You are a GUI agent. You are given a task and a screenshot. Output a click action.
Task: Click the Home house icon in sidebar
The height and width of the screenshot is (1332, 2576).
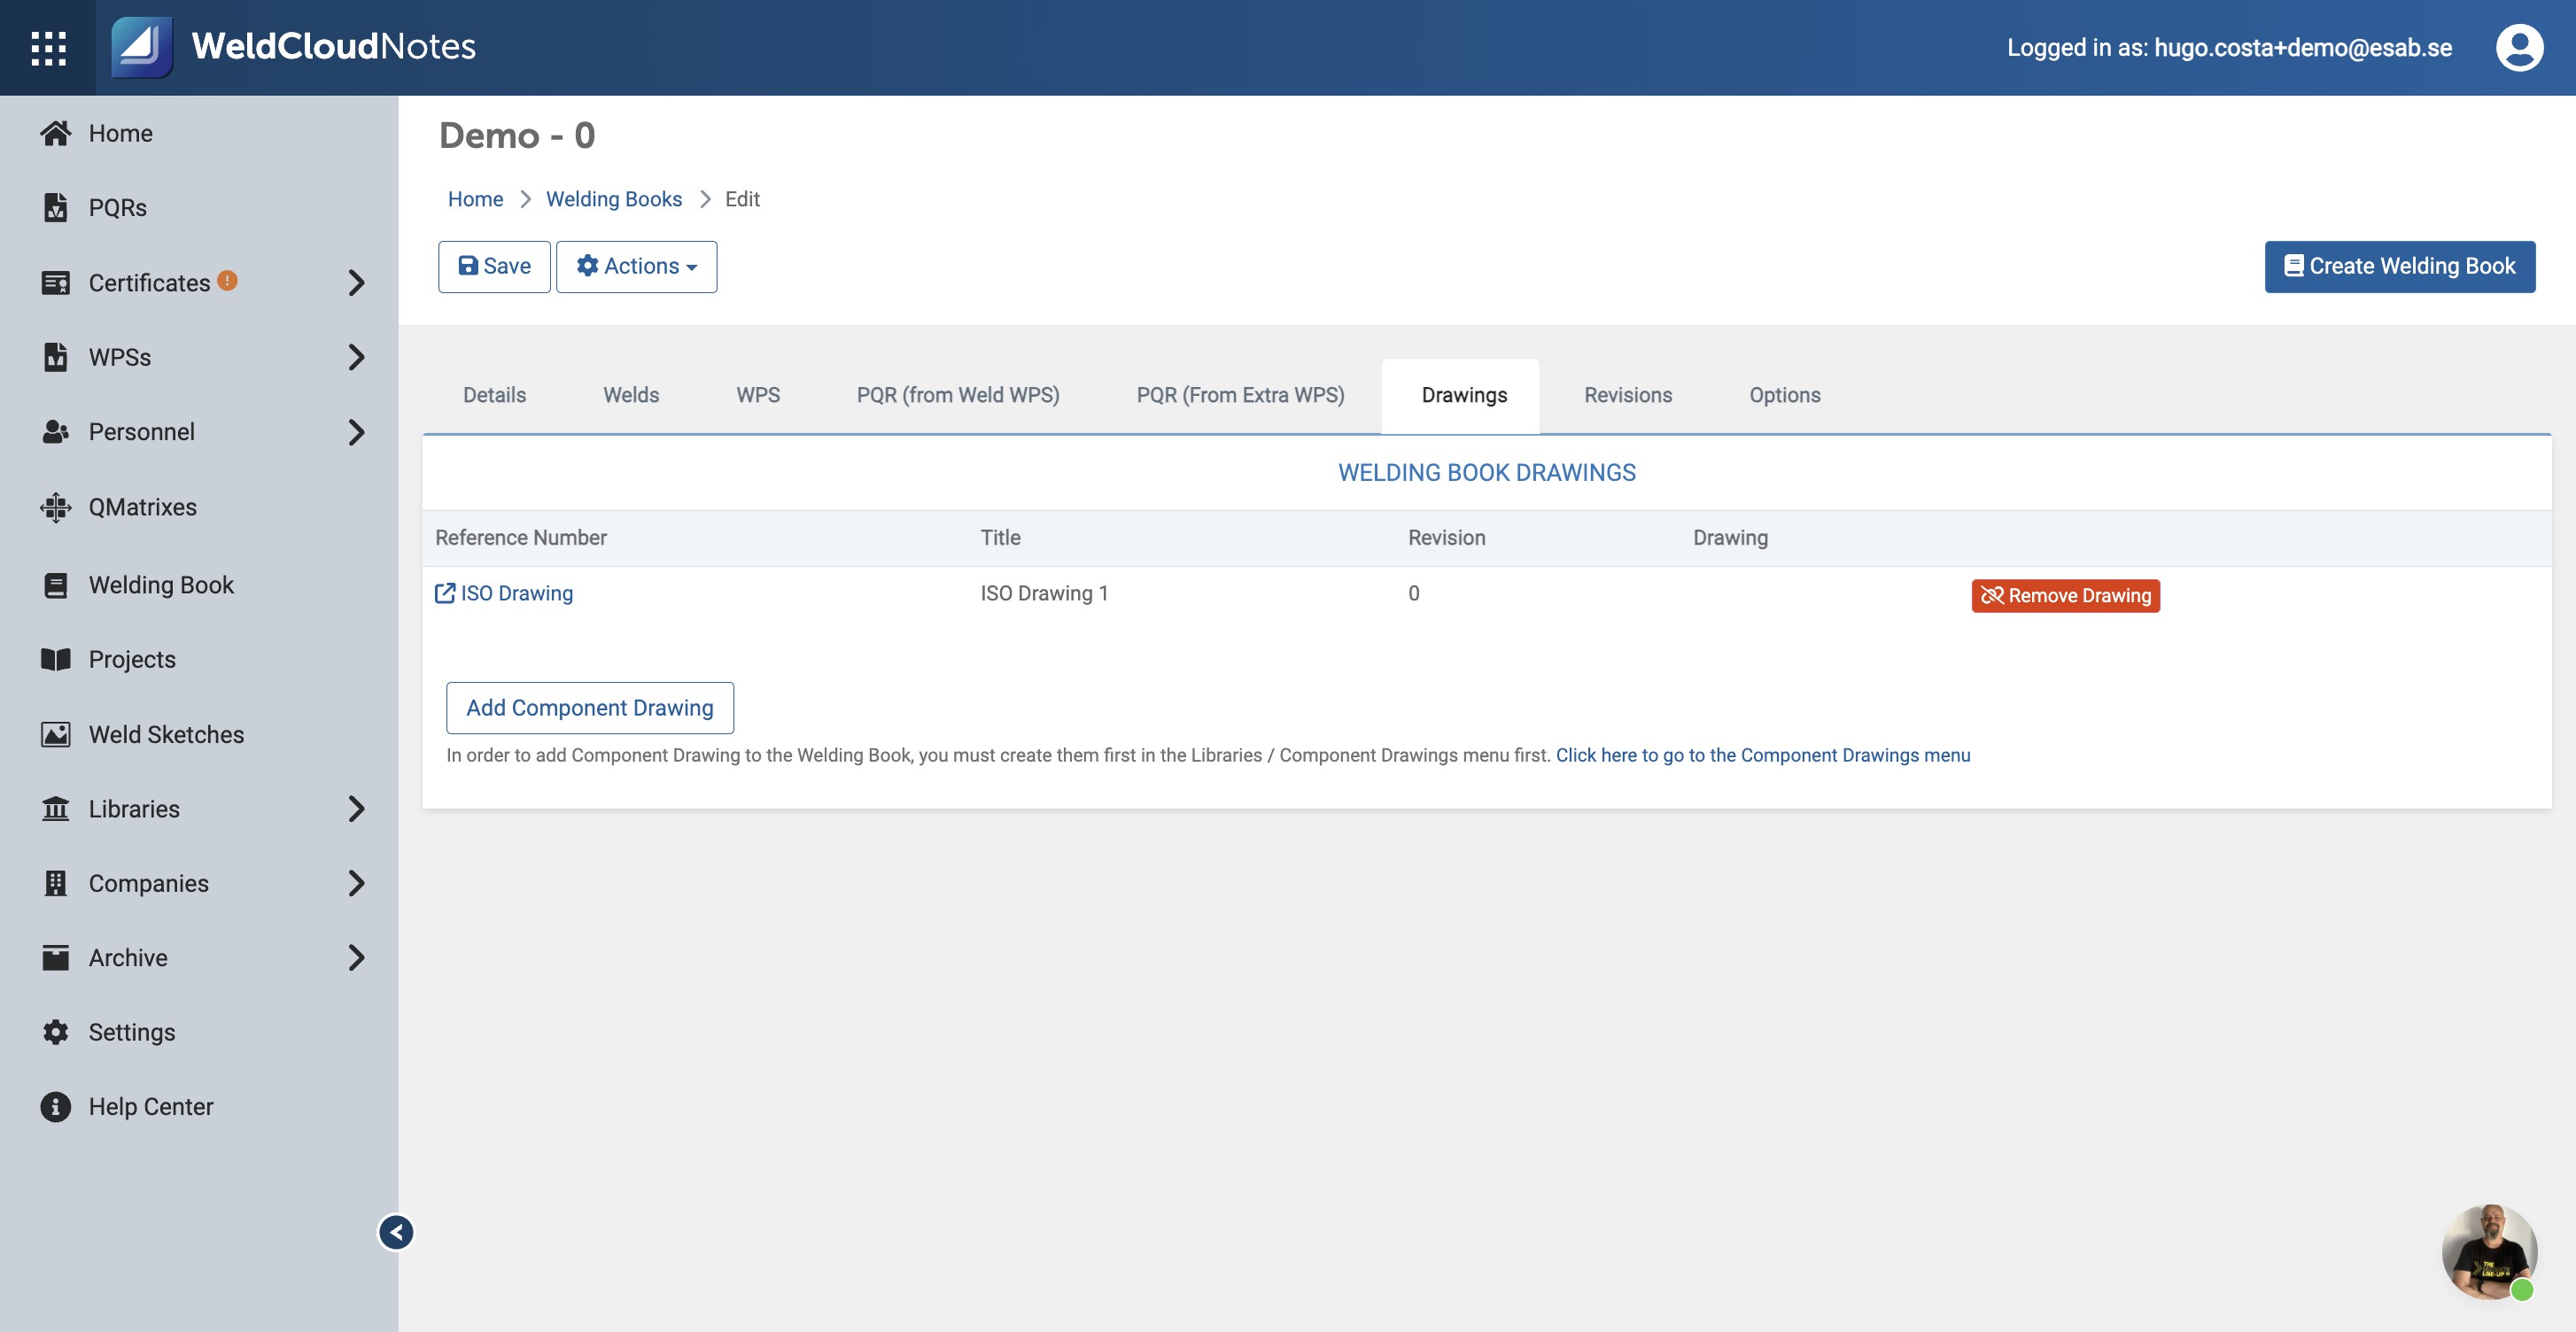click(56, 133)
